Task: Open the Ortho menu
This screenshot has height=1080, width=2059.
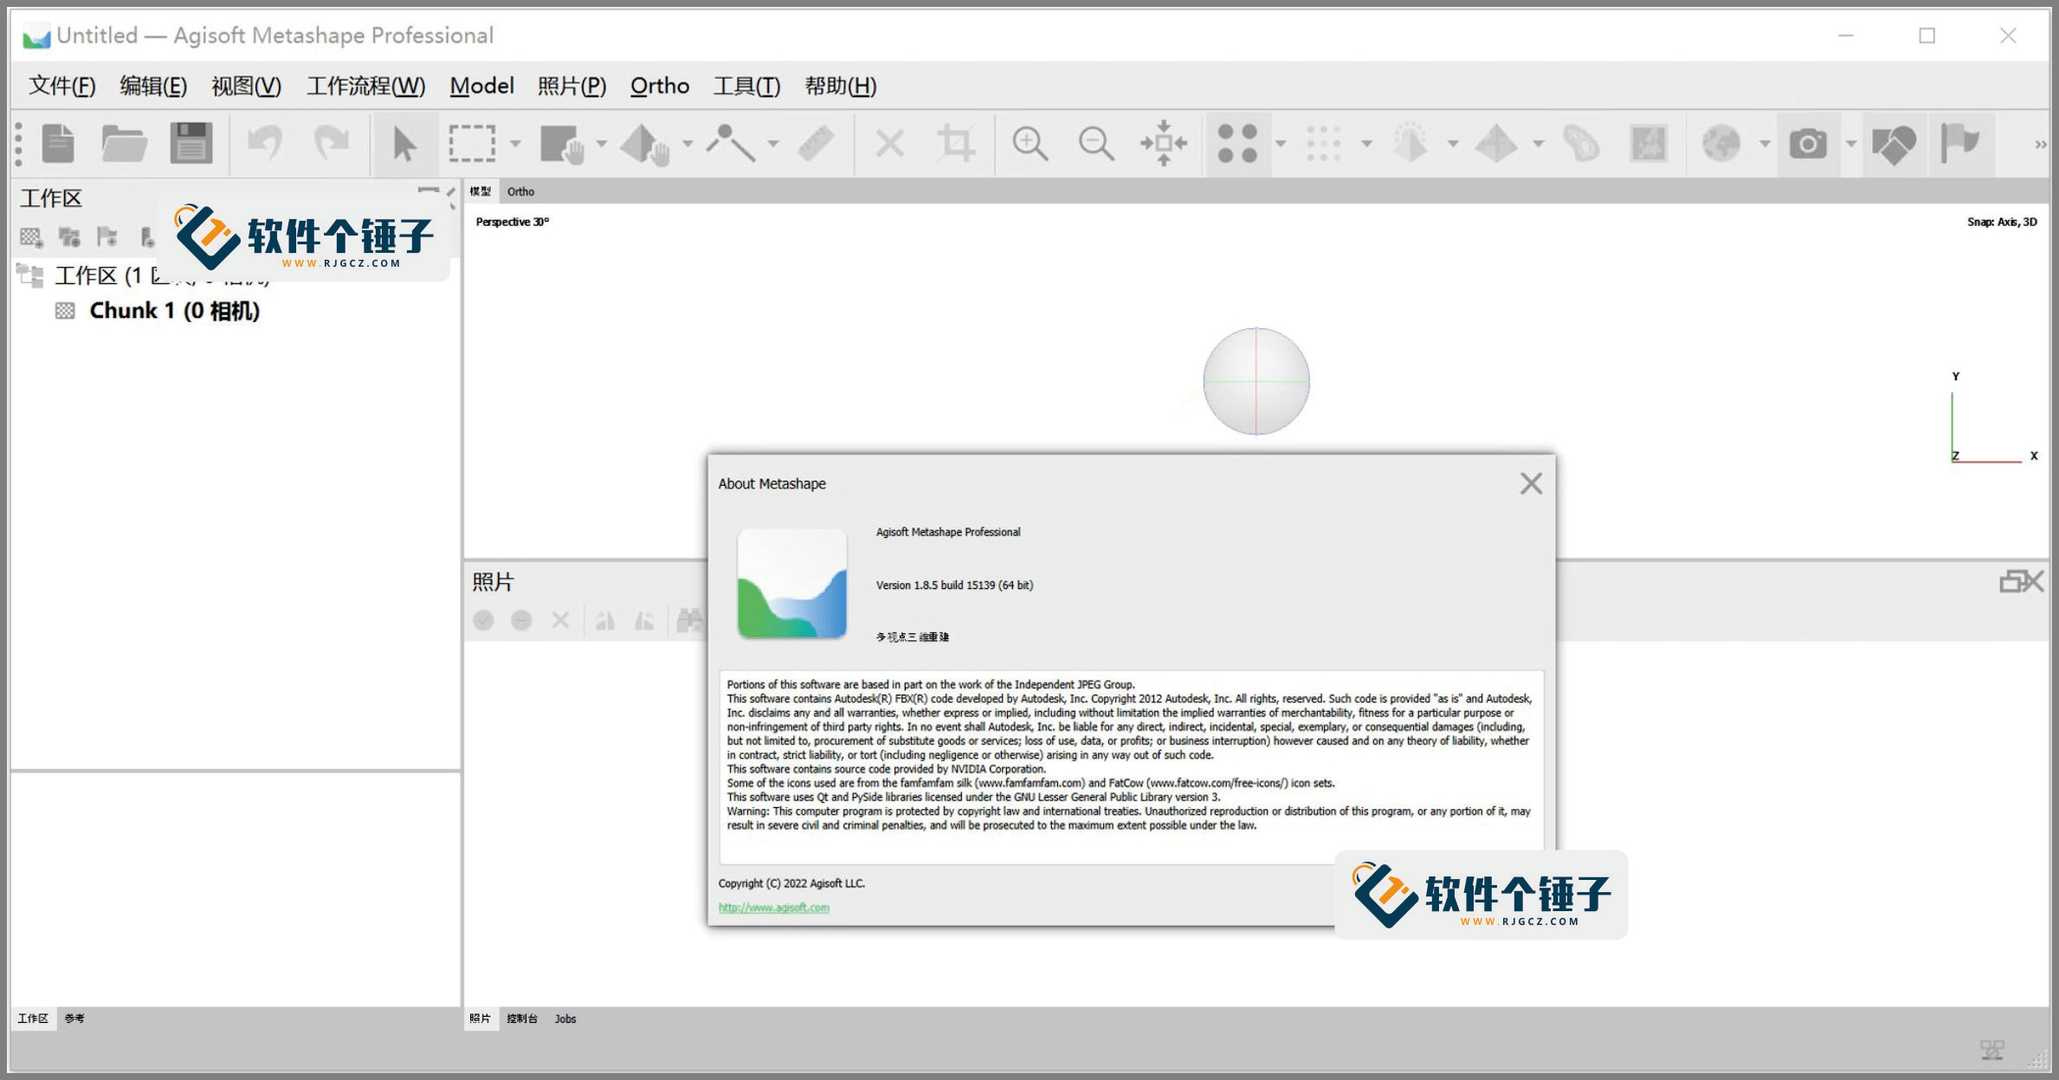Action: coord(660,86)
